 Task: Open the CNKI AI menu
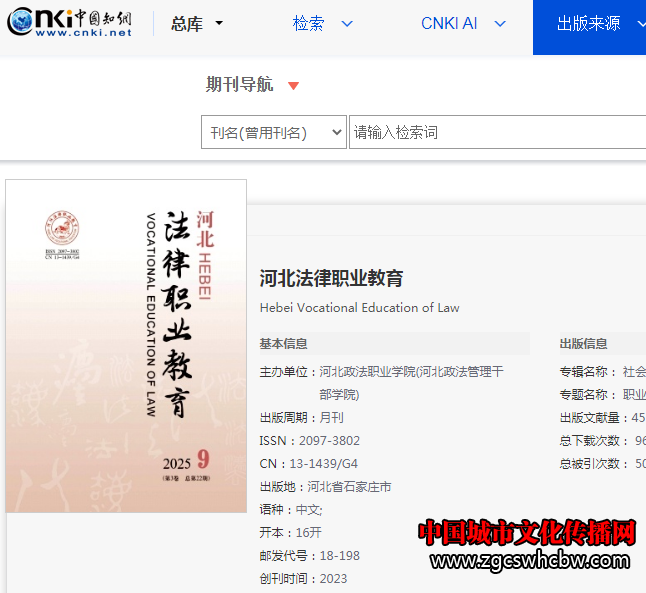pyautogui.click(x=462, y=24)
